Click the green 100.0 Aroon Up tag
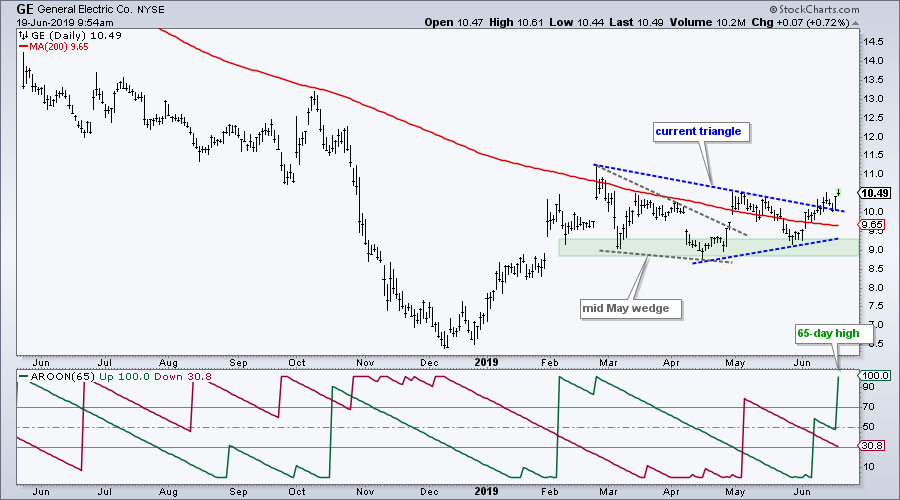 875,375
